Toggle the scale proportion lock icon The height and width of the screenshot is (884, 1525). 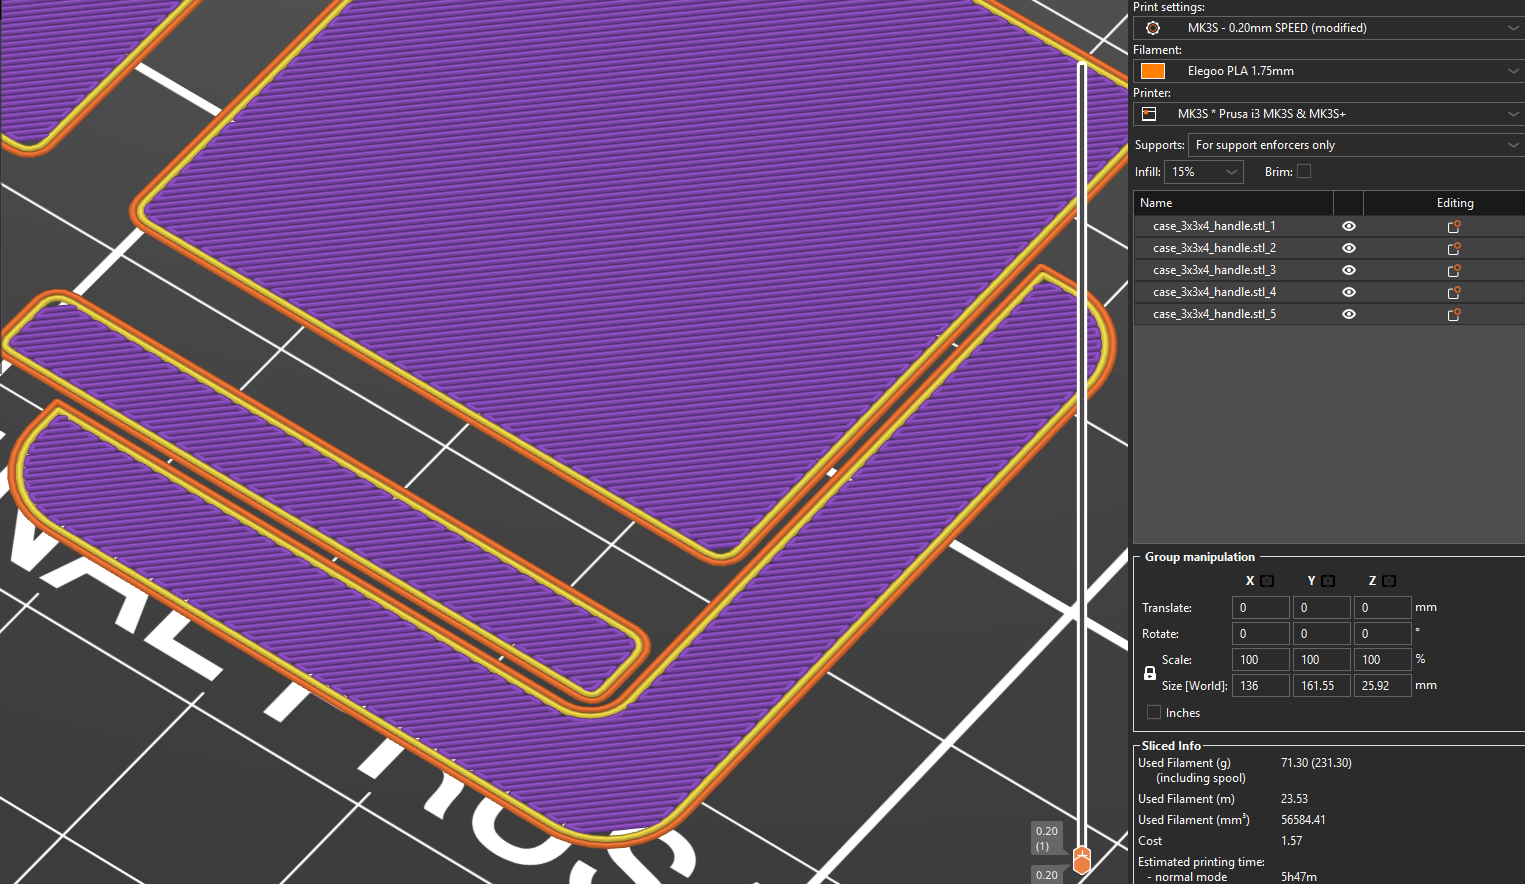(x=1150, y=673)
